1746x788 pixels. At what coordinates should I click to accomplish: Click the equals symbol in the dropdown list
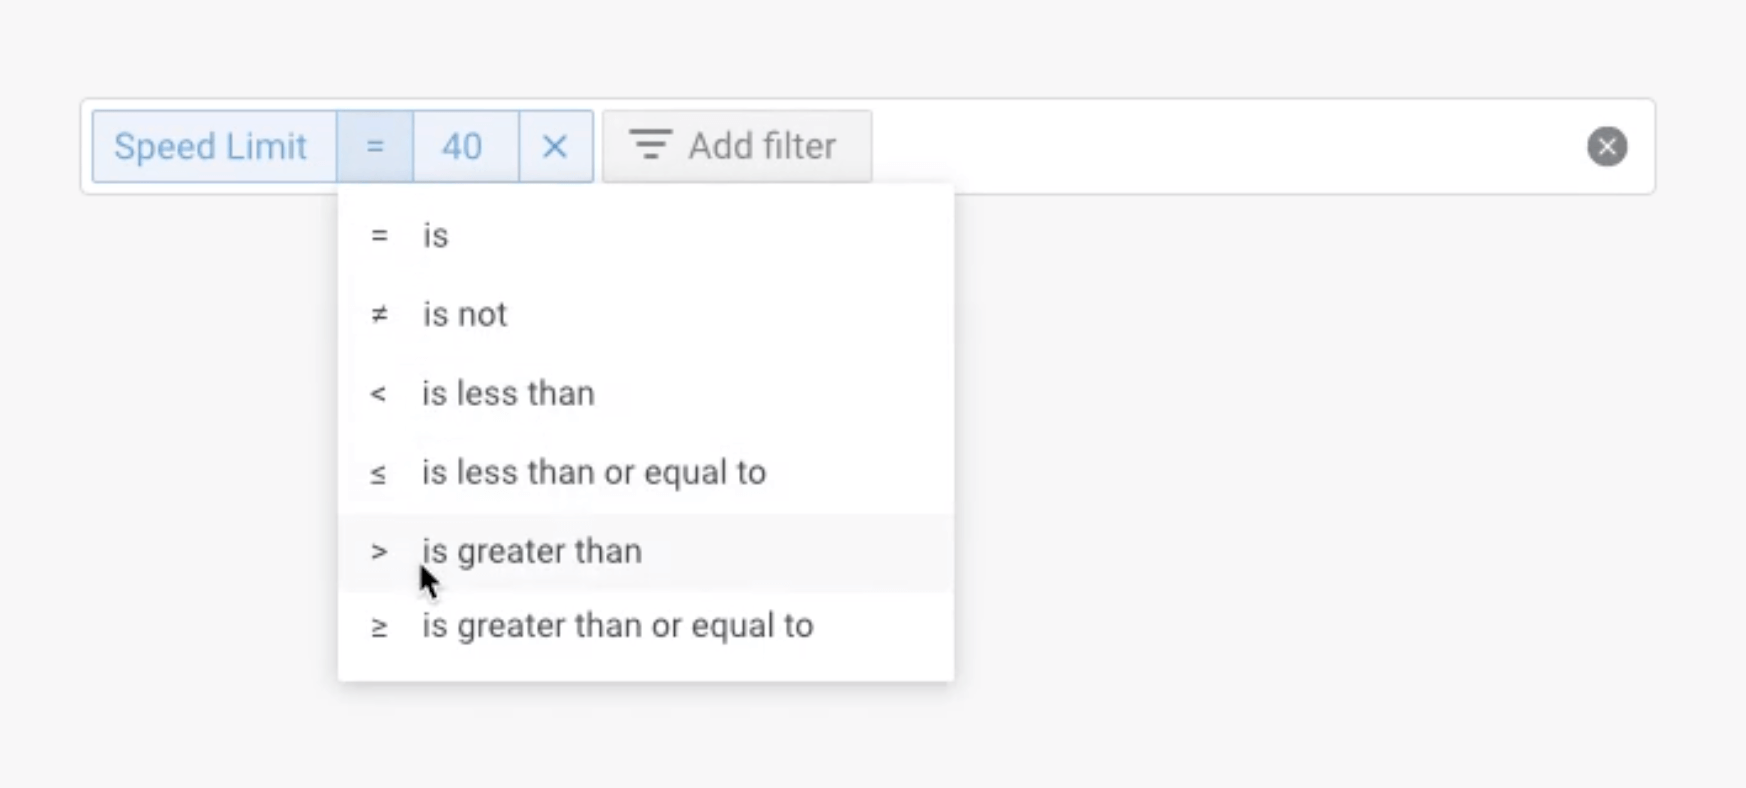click(x=379, y=236)
